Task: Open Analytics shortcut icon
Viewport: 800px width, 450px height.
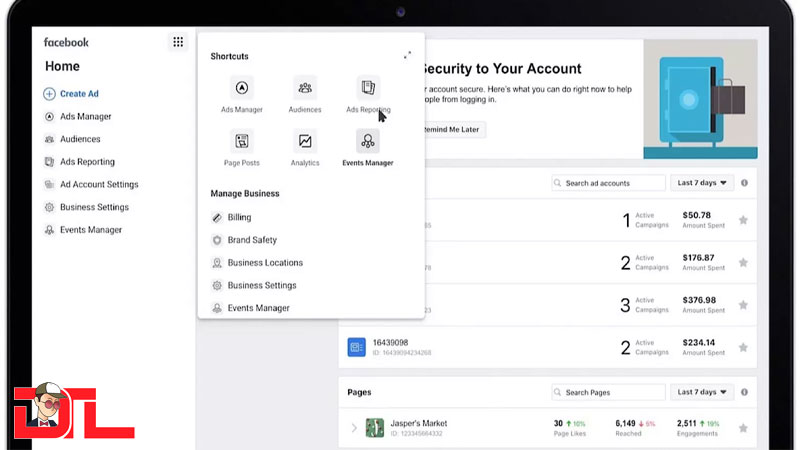Action: click(x=305, y=141)
